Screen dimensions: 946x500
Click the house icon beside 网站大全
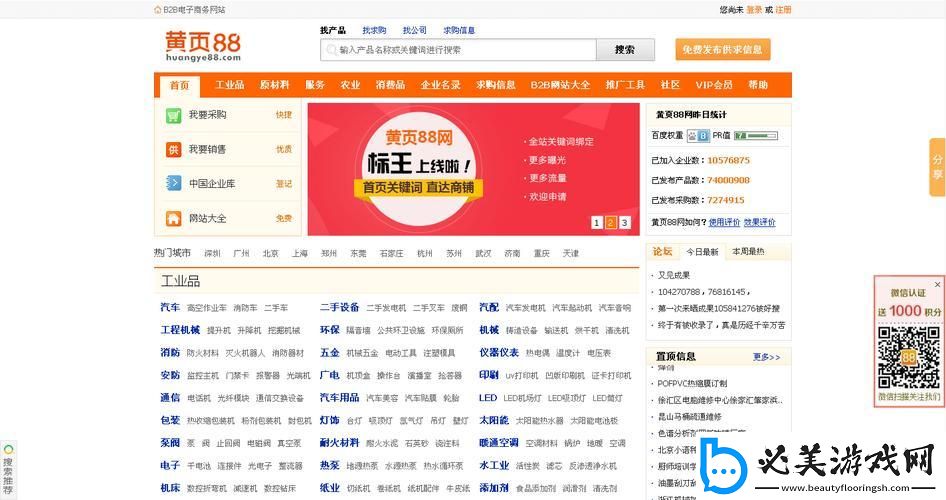pyautogui.click(x=174, y=218)
